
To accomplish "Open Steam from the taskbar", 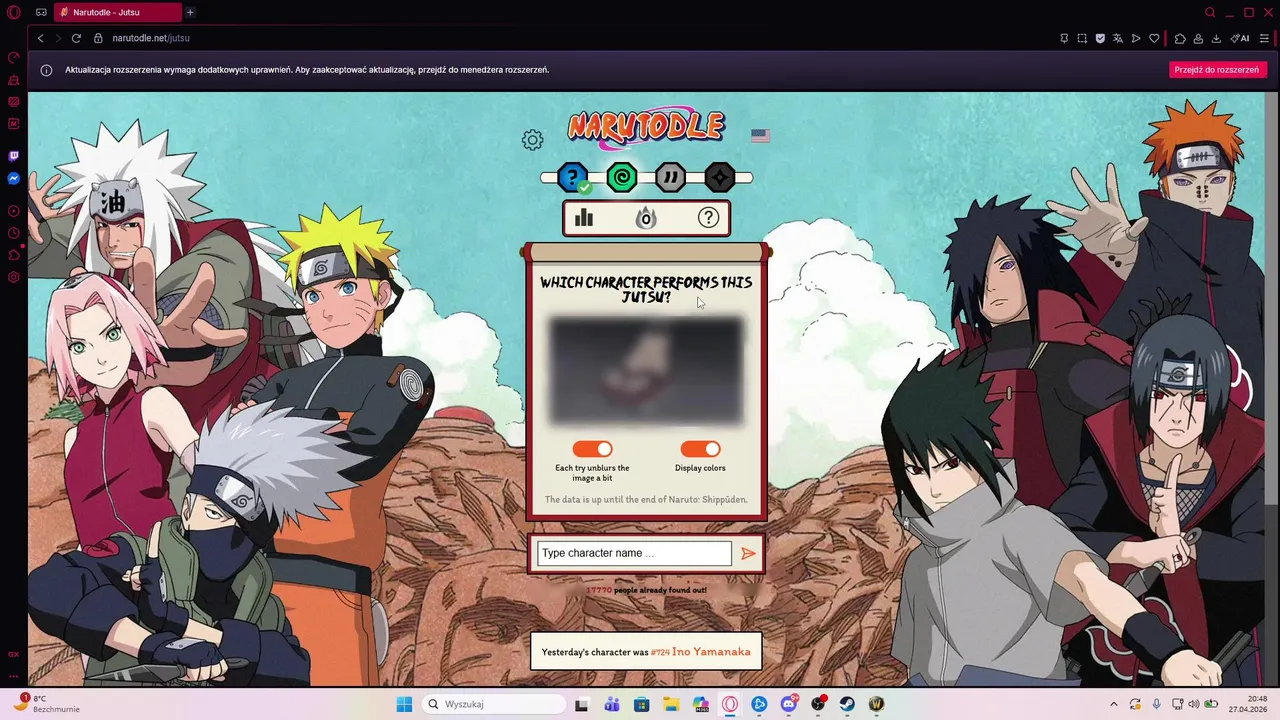I will point(847,704).
